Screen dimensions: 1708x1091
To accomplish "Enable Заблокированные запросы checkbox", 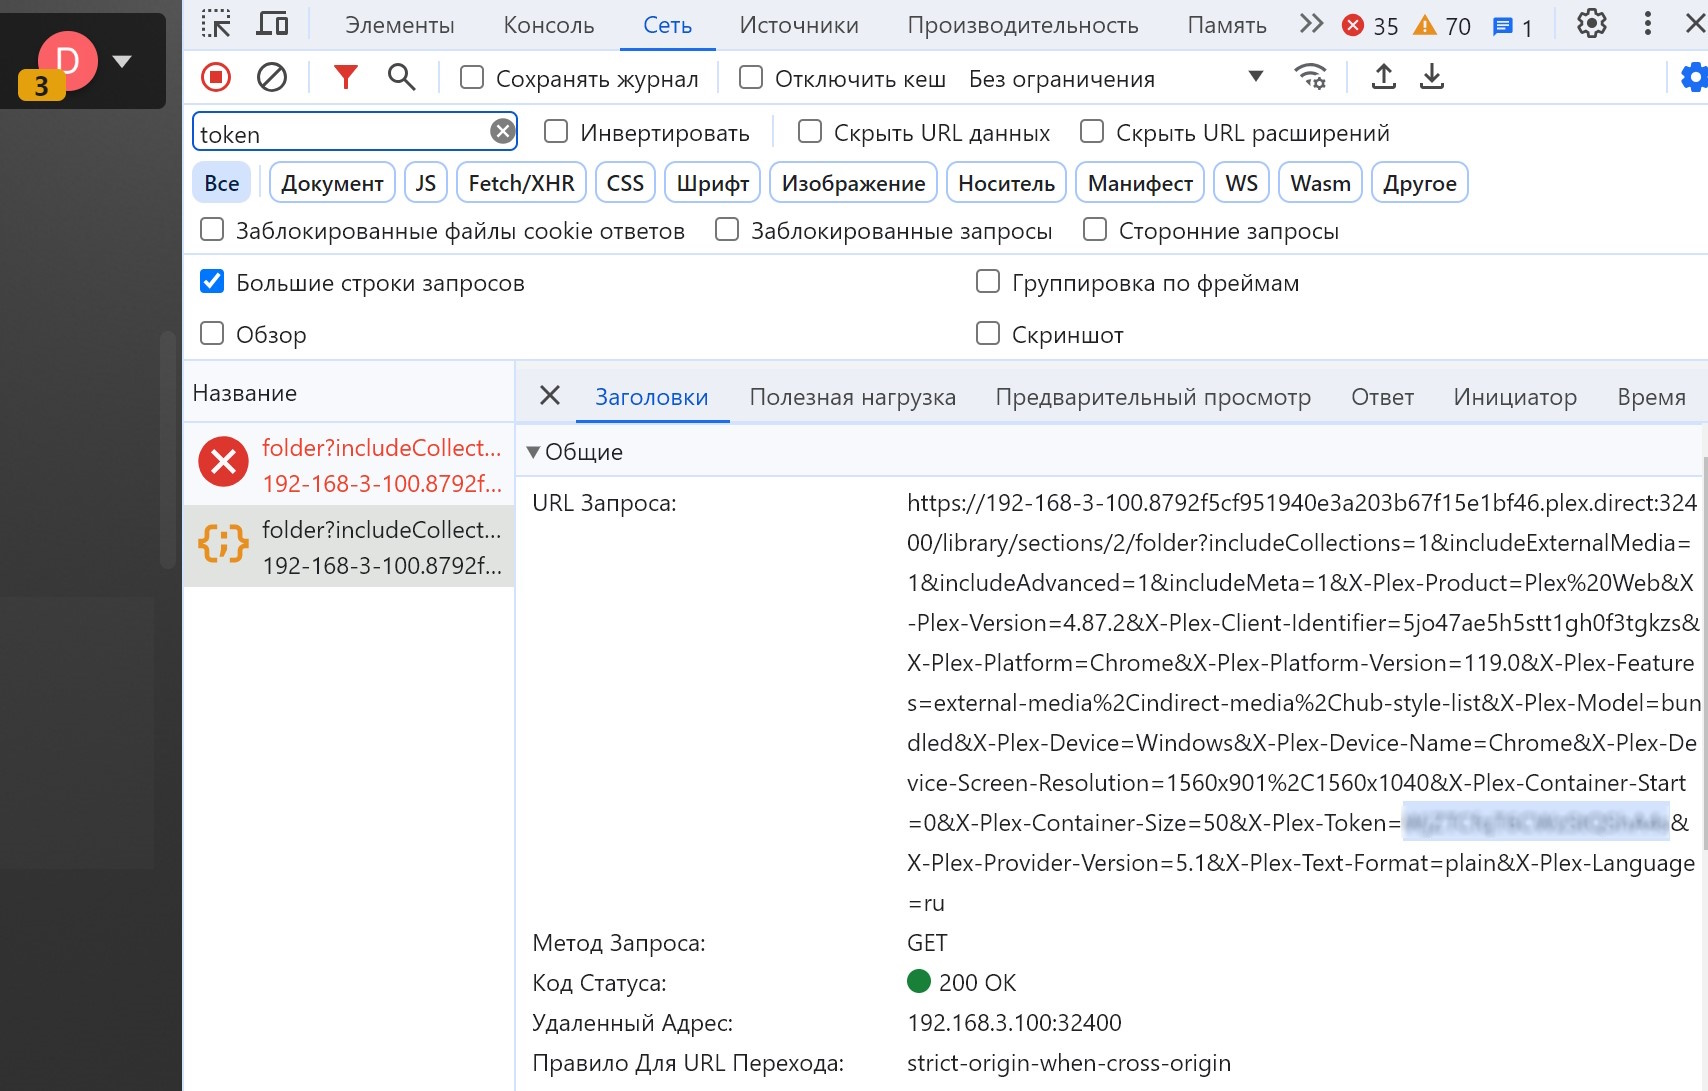I will pos(727,229).
